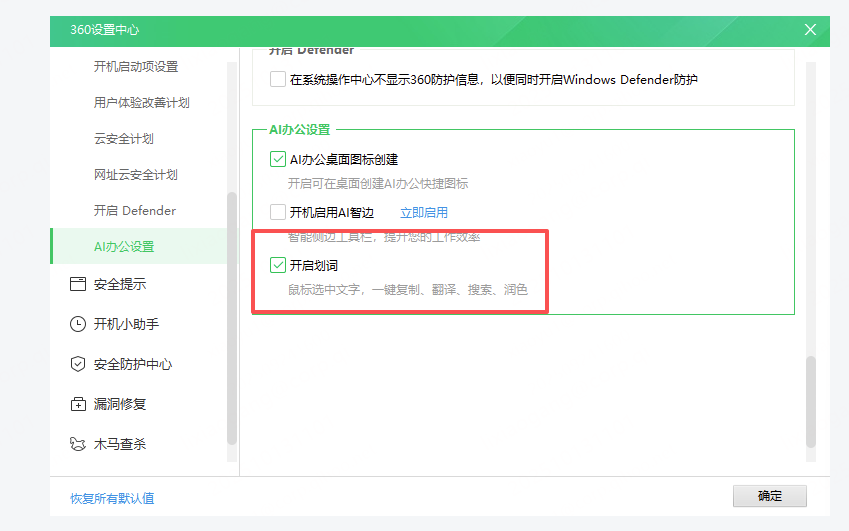Confirm settings with 确定 button
The image size is (849, 531).
769,496
